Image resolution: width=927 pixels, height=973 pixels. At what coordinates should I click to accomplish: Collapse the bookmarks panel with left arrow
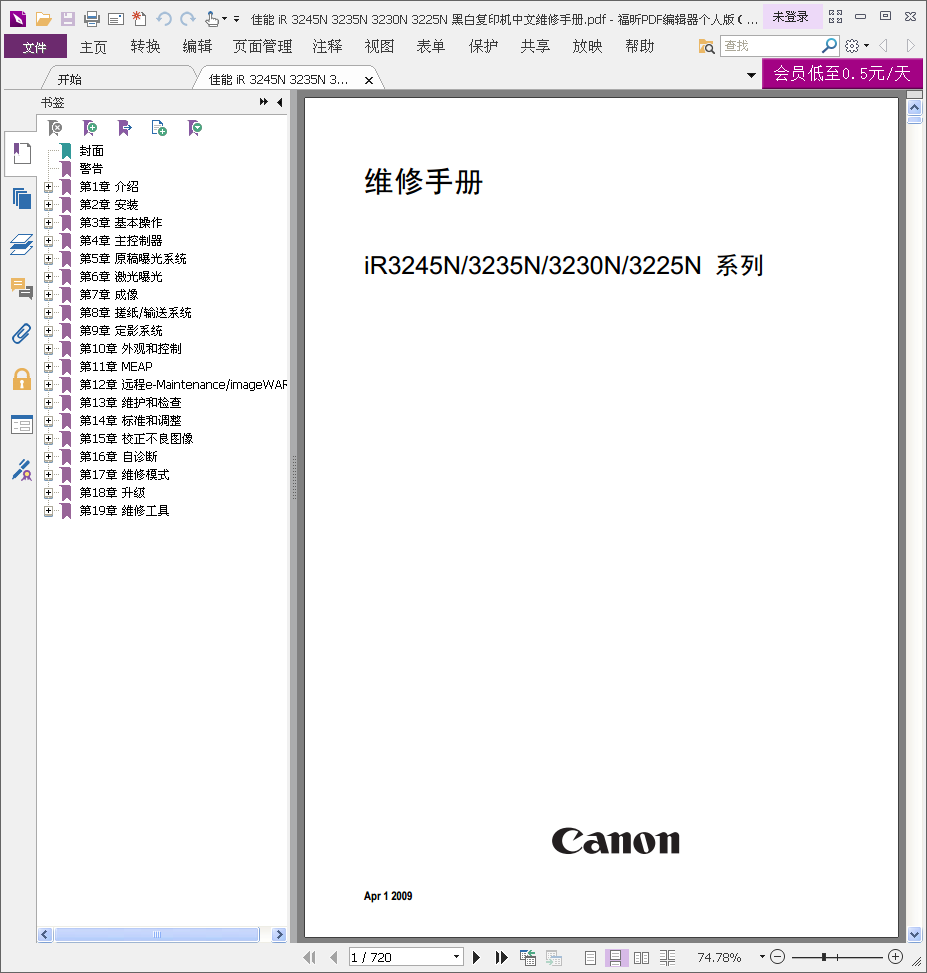coord(280,102)
